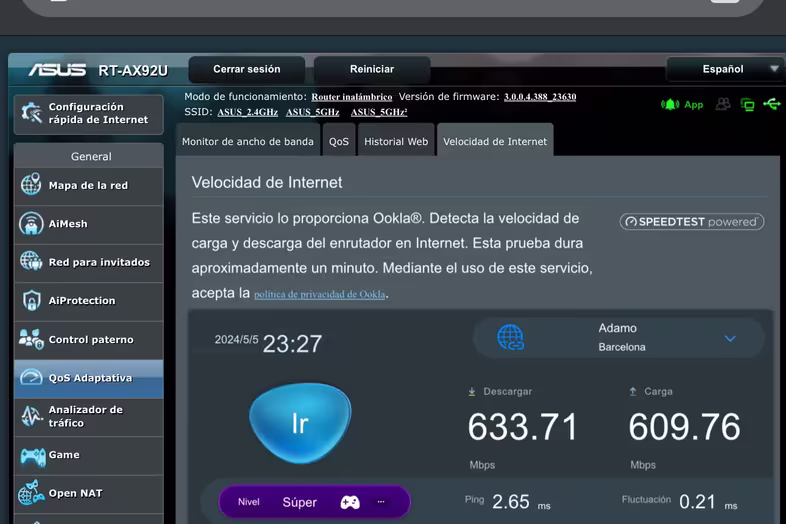Click the green network clients monitor icon
The image size is (786, 524).
click(747, 105)
